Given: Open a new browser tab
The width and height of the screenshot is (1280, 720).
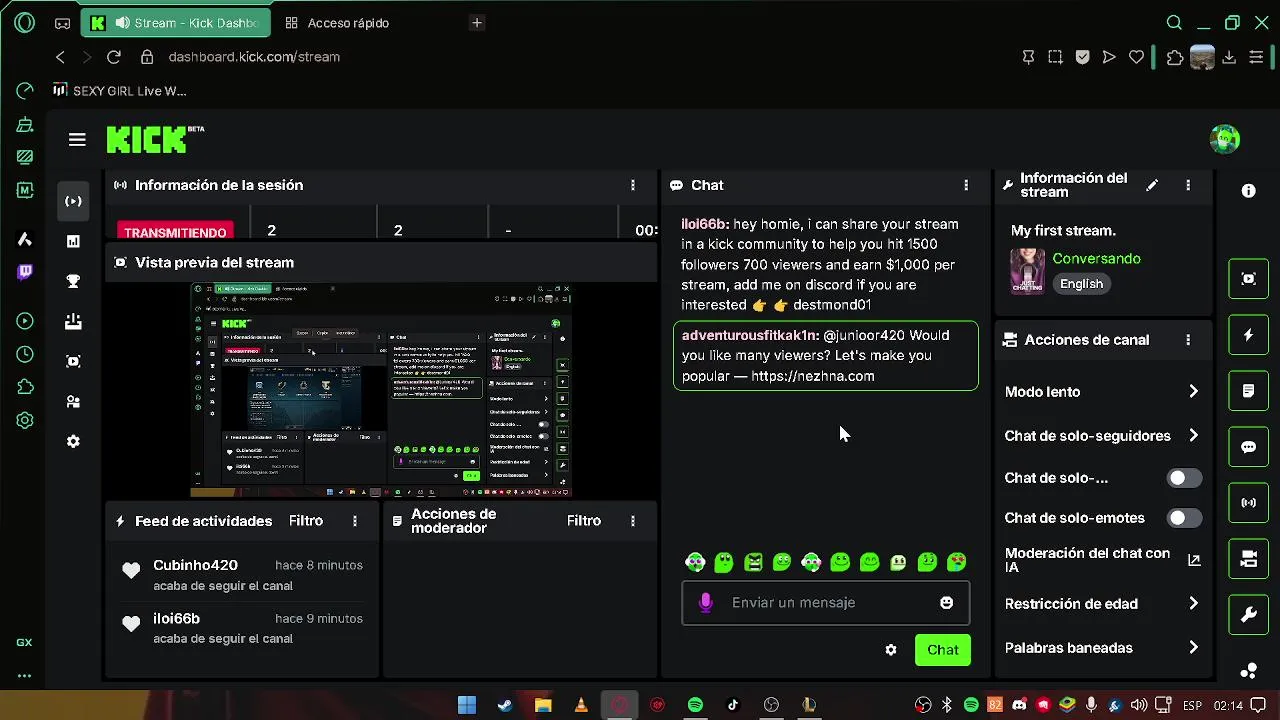Looking at the screenshot, I should 477,22.
